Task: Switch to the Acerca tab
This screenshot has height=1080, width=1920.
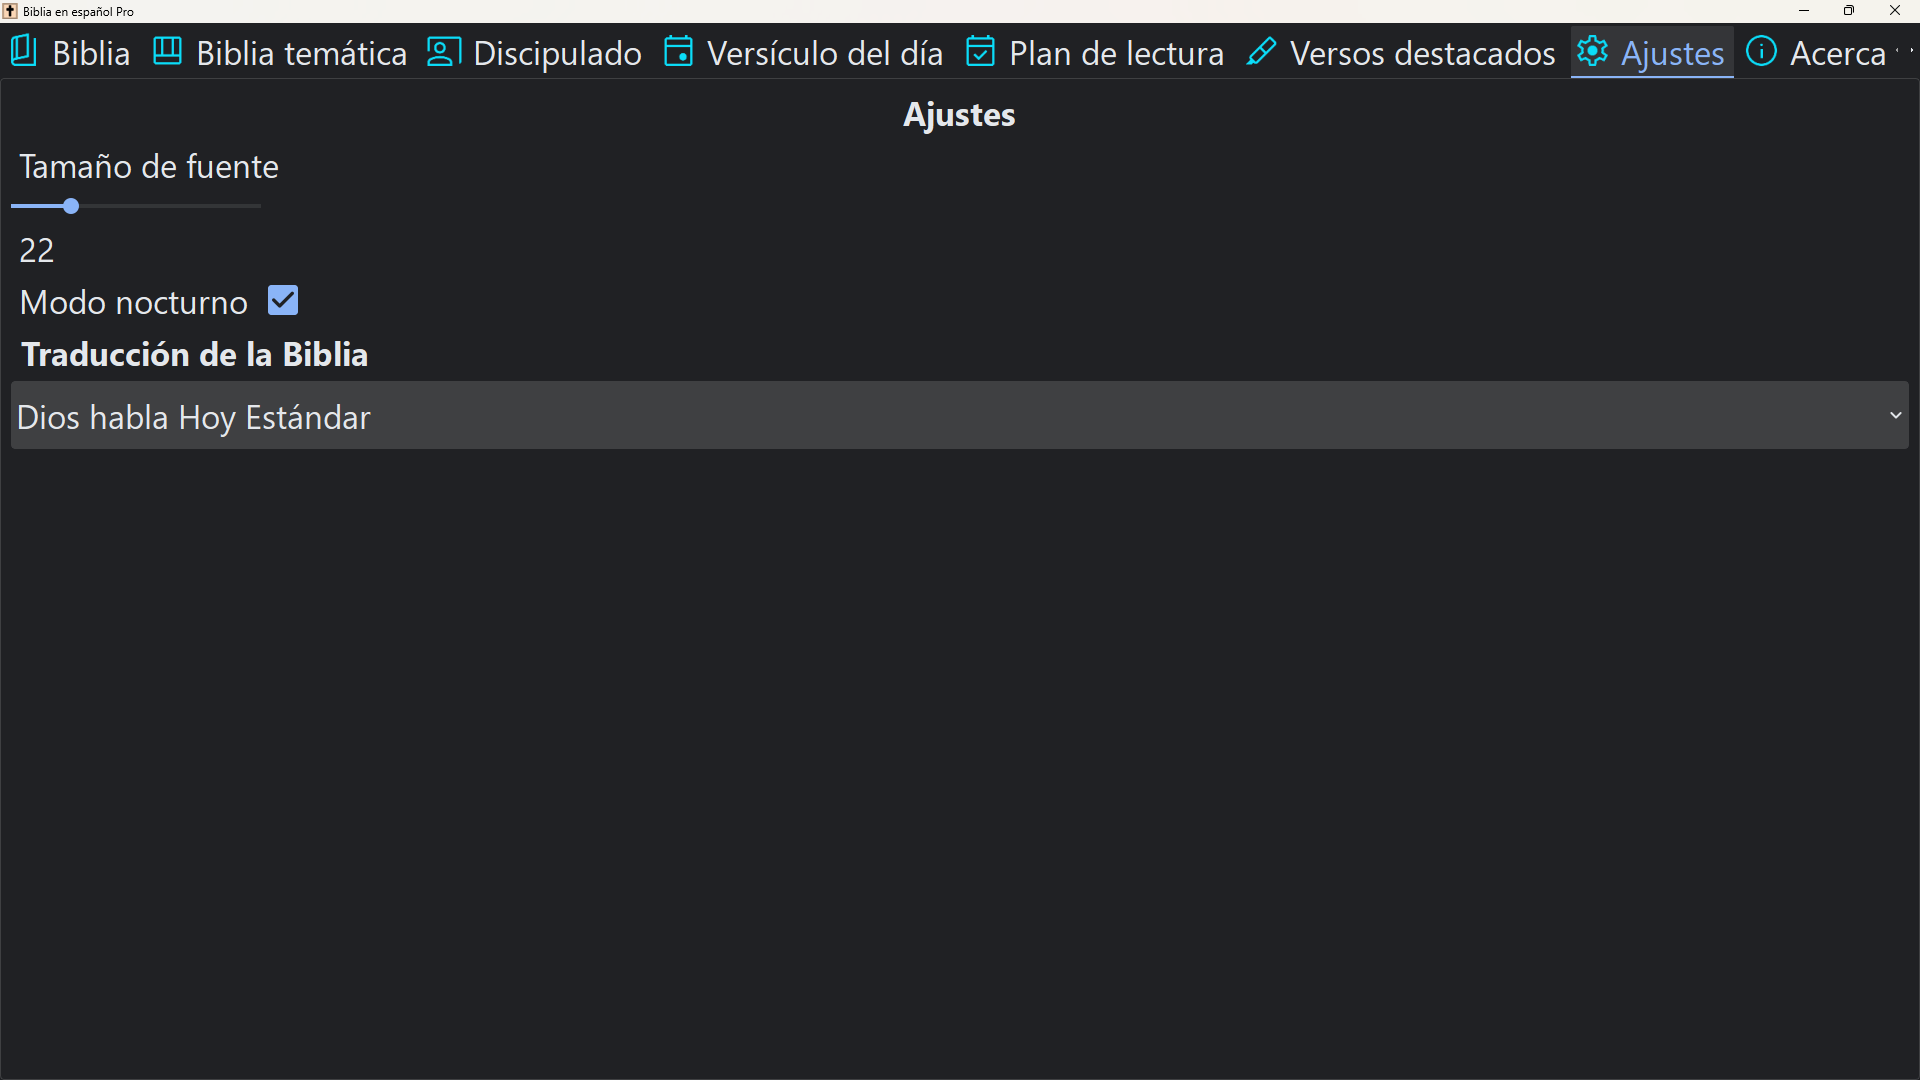Action: tap(1842, 52)
